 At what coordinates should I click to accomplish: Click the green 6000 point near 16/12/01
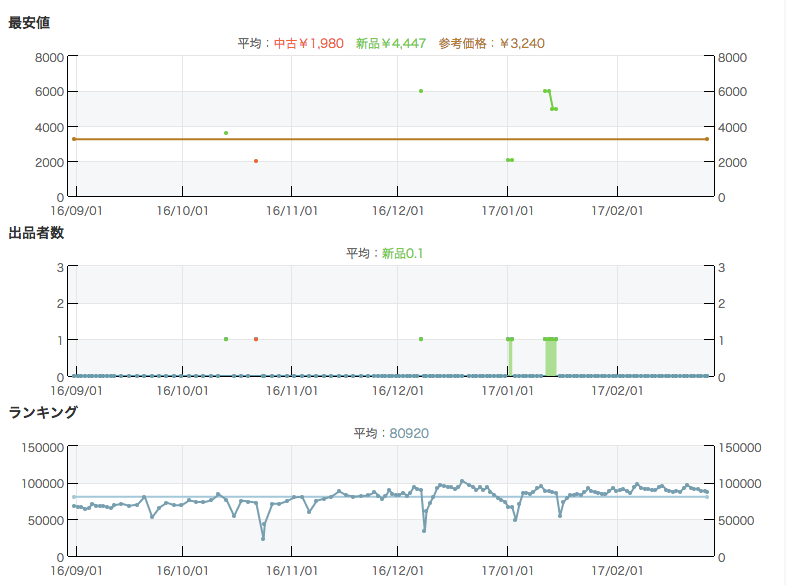(x=421, y=91)
